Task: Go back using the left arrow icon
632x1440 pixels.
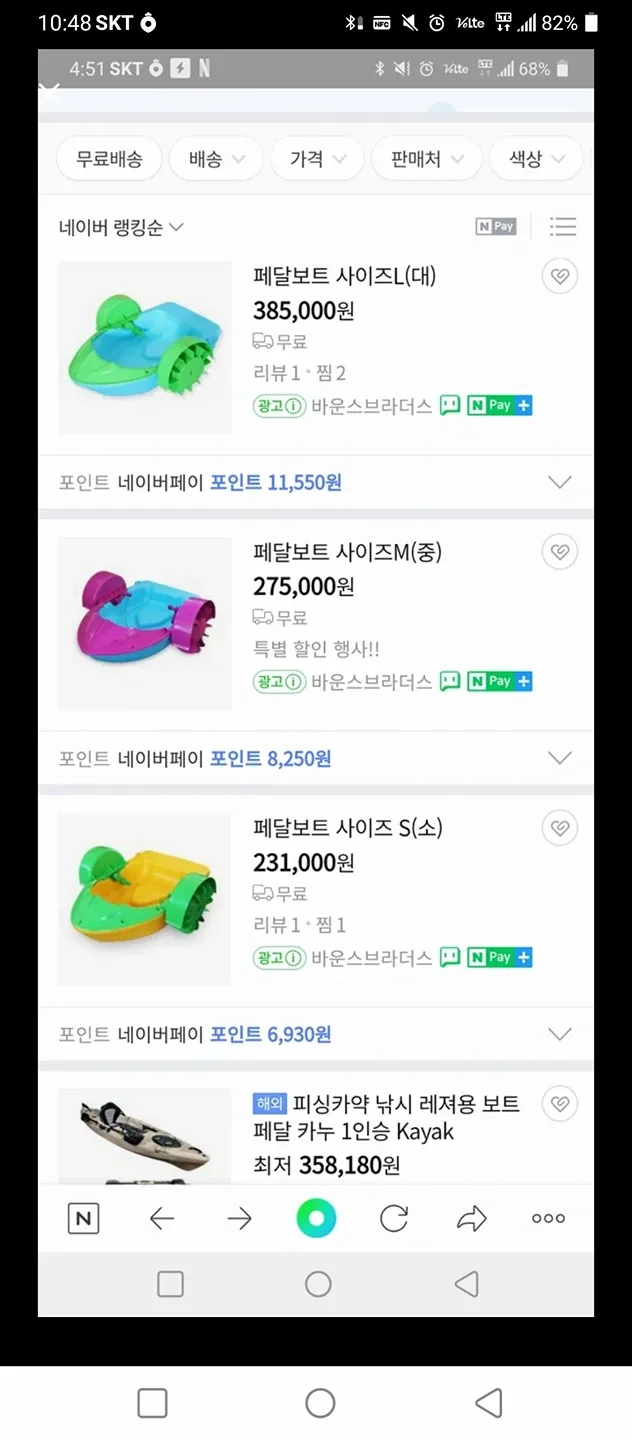Action: pos(161,1218)
